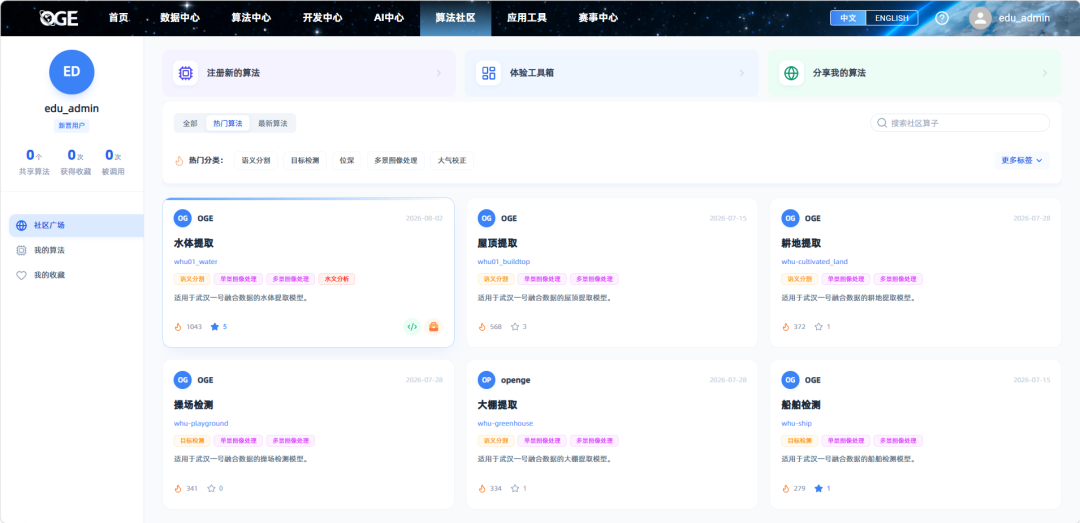The image size is (1080, 523).
Task: Select the 最新算法 filter tab
Action: click(273, 123)
